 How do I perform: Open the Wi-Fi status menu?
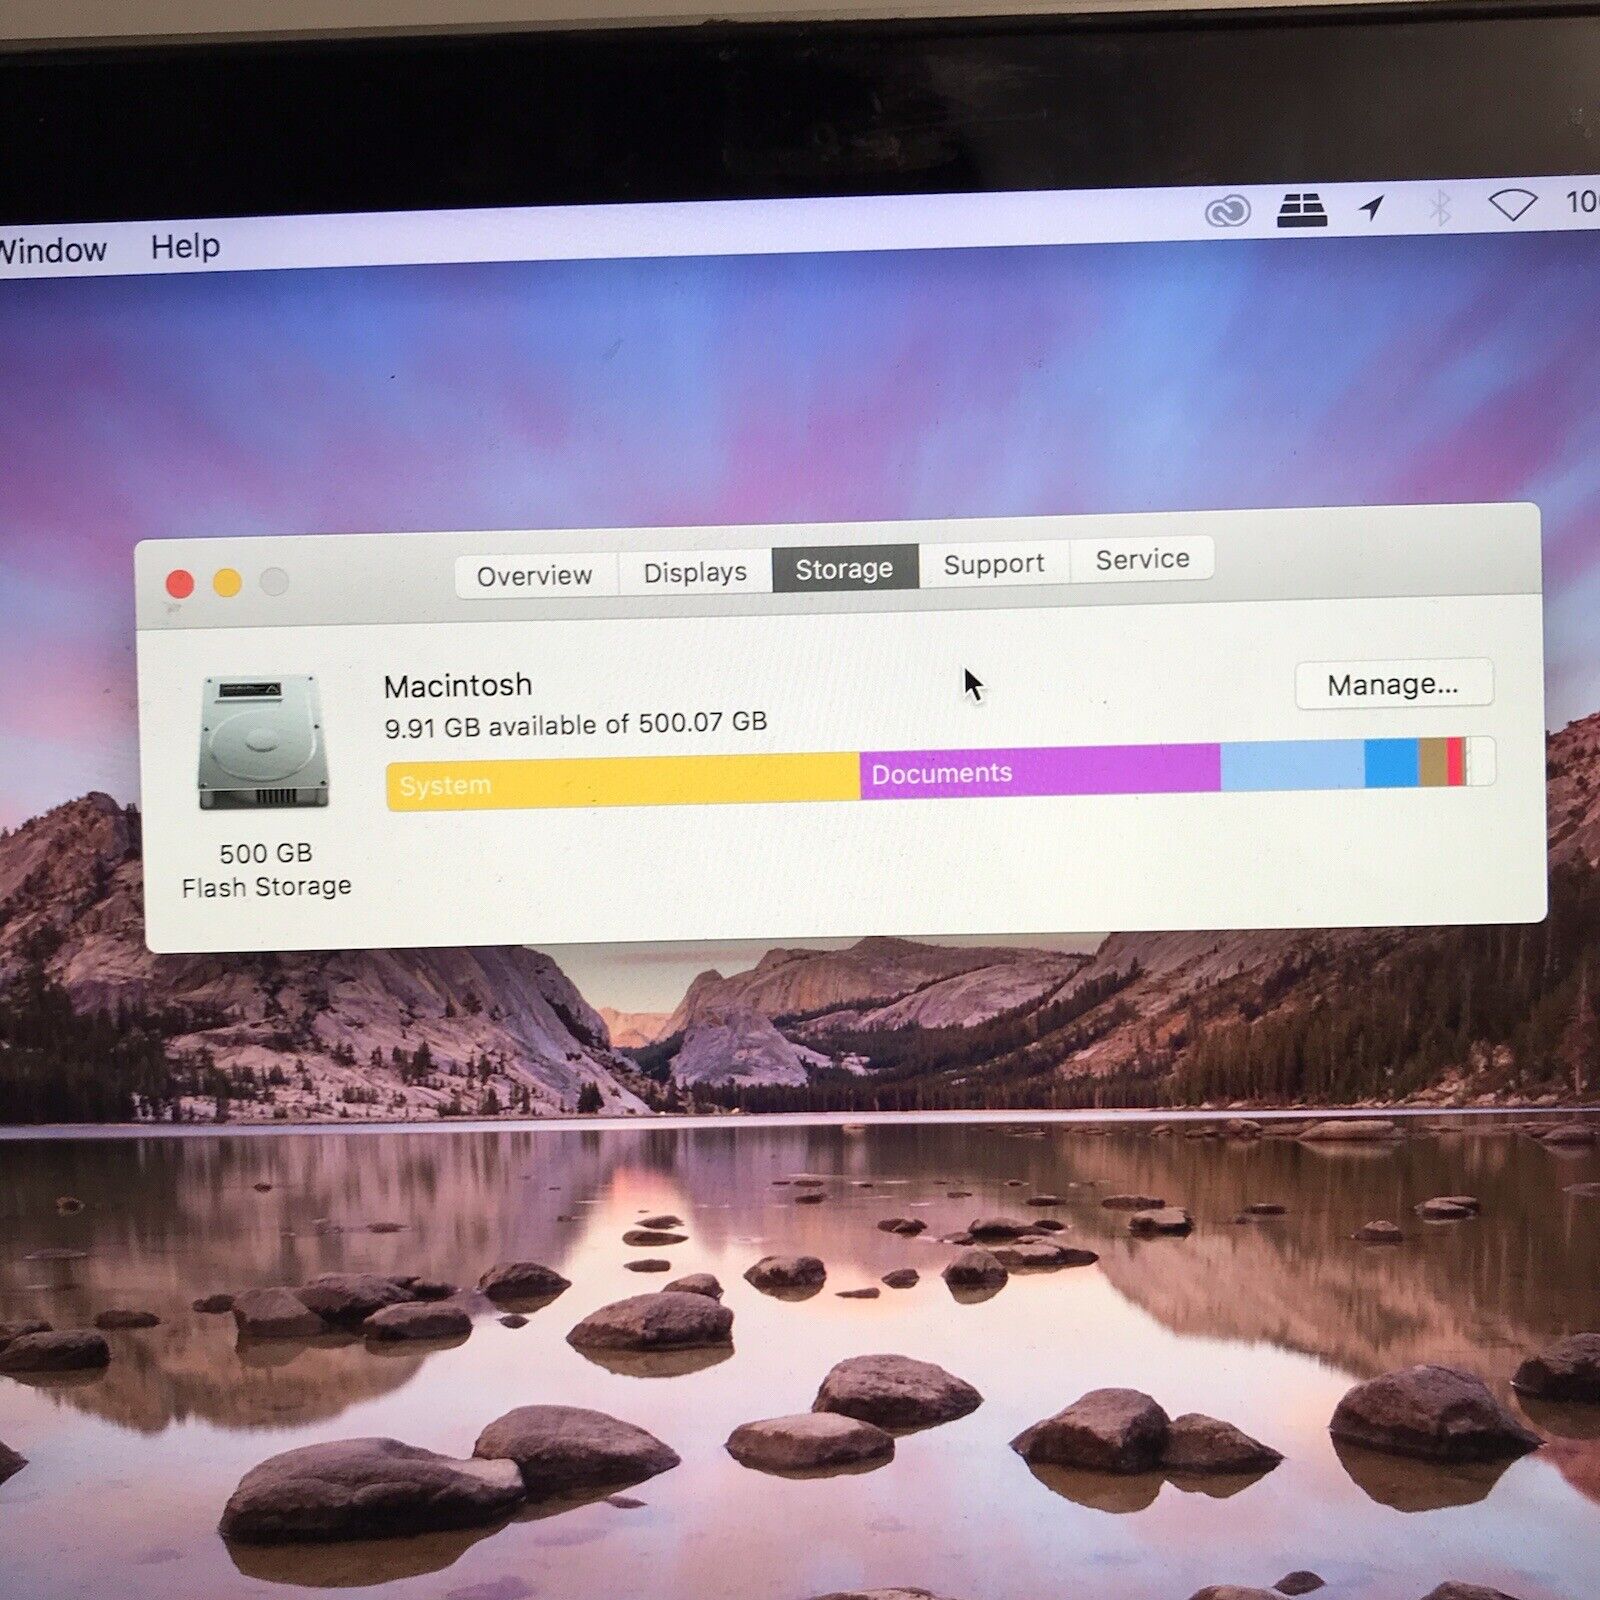(x=1512, y=205)
